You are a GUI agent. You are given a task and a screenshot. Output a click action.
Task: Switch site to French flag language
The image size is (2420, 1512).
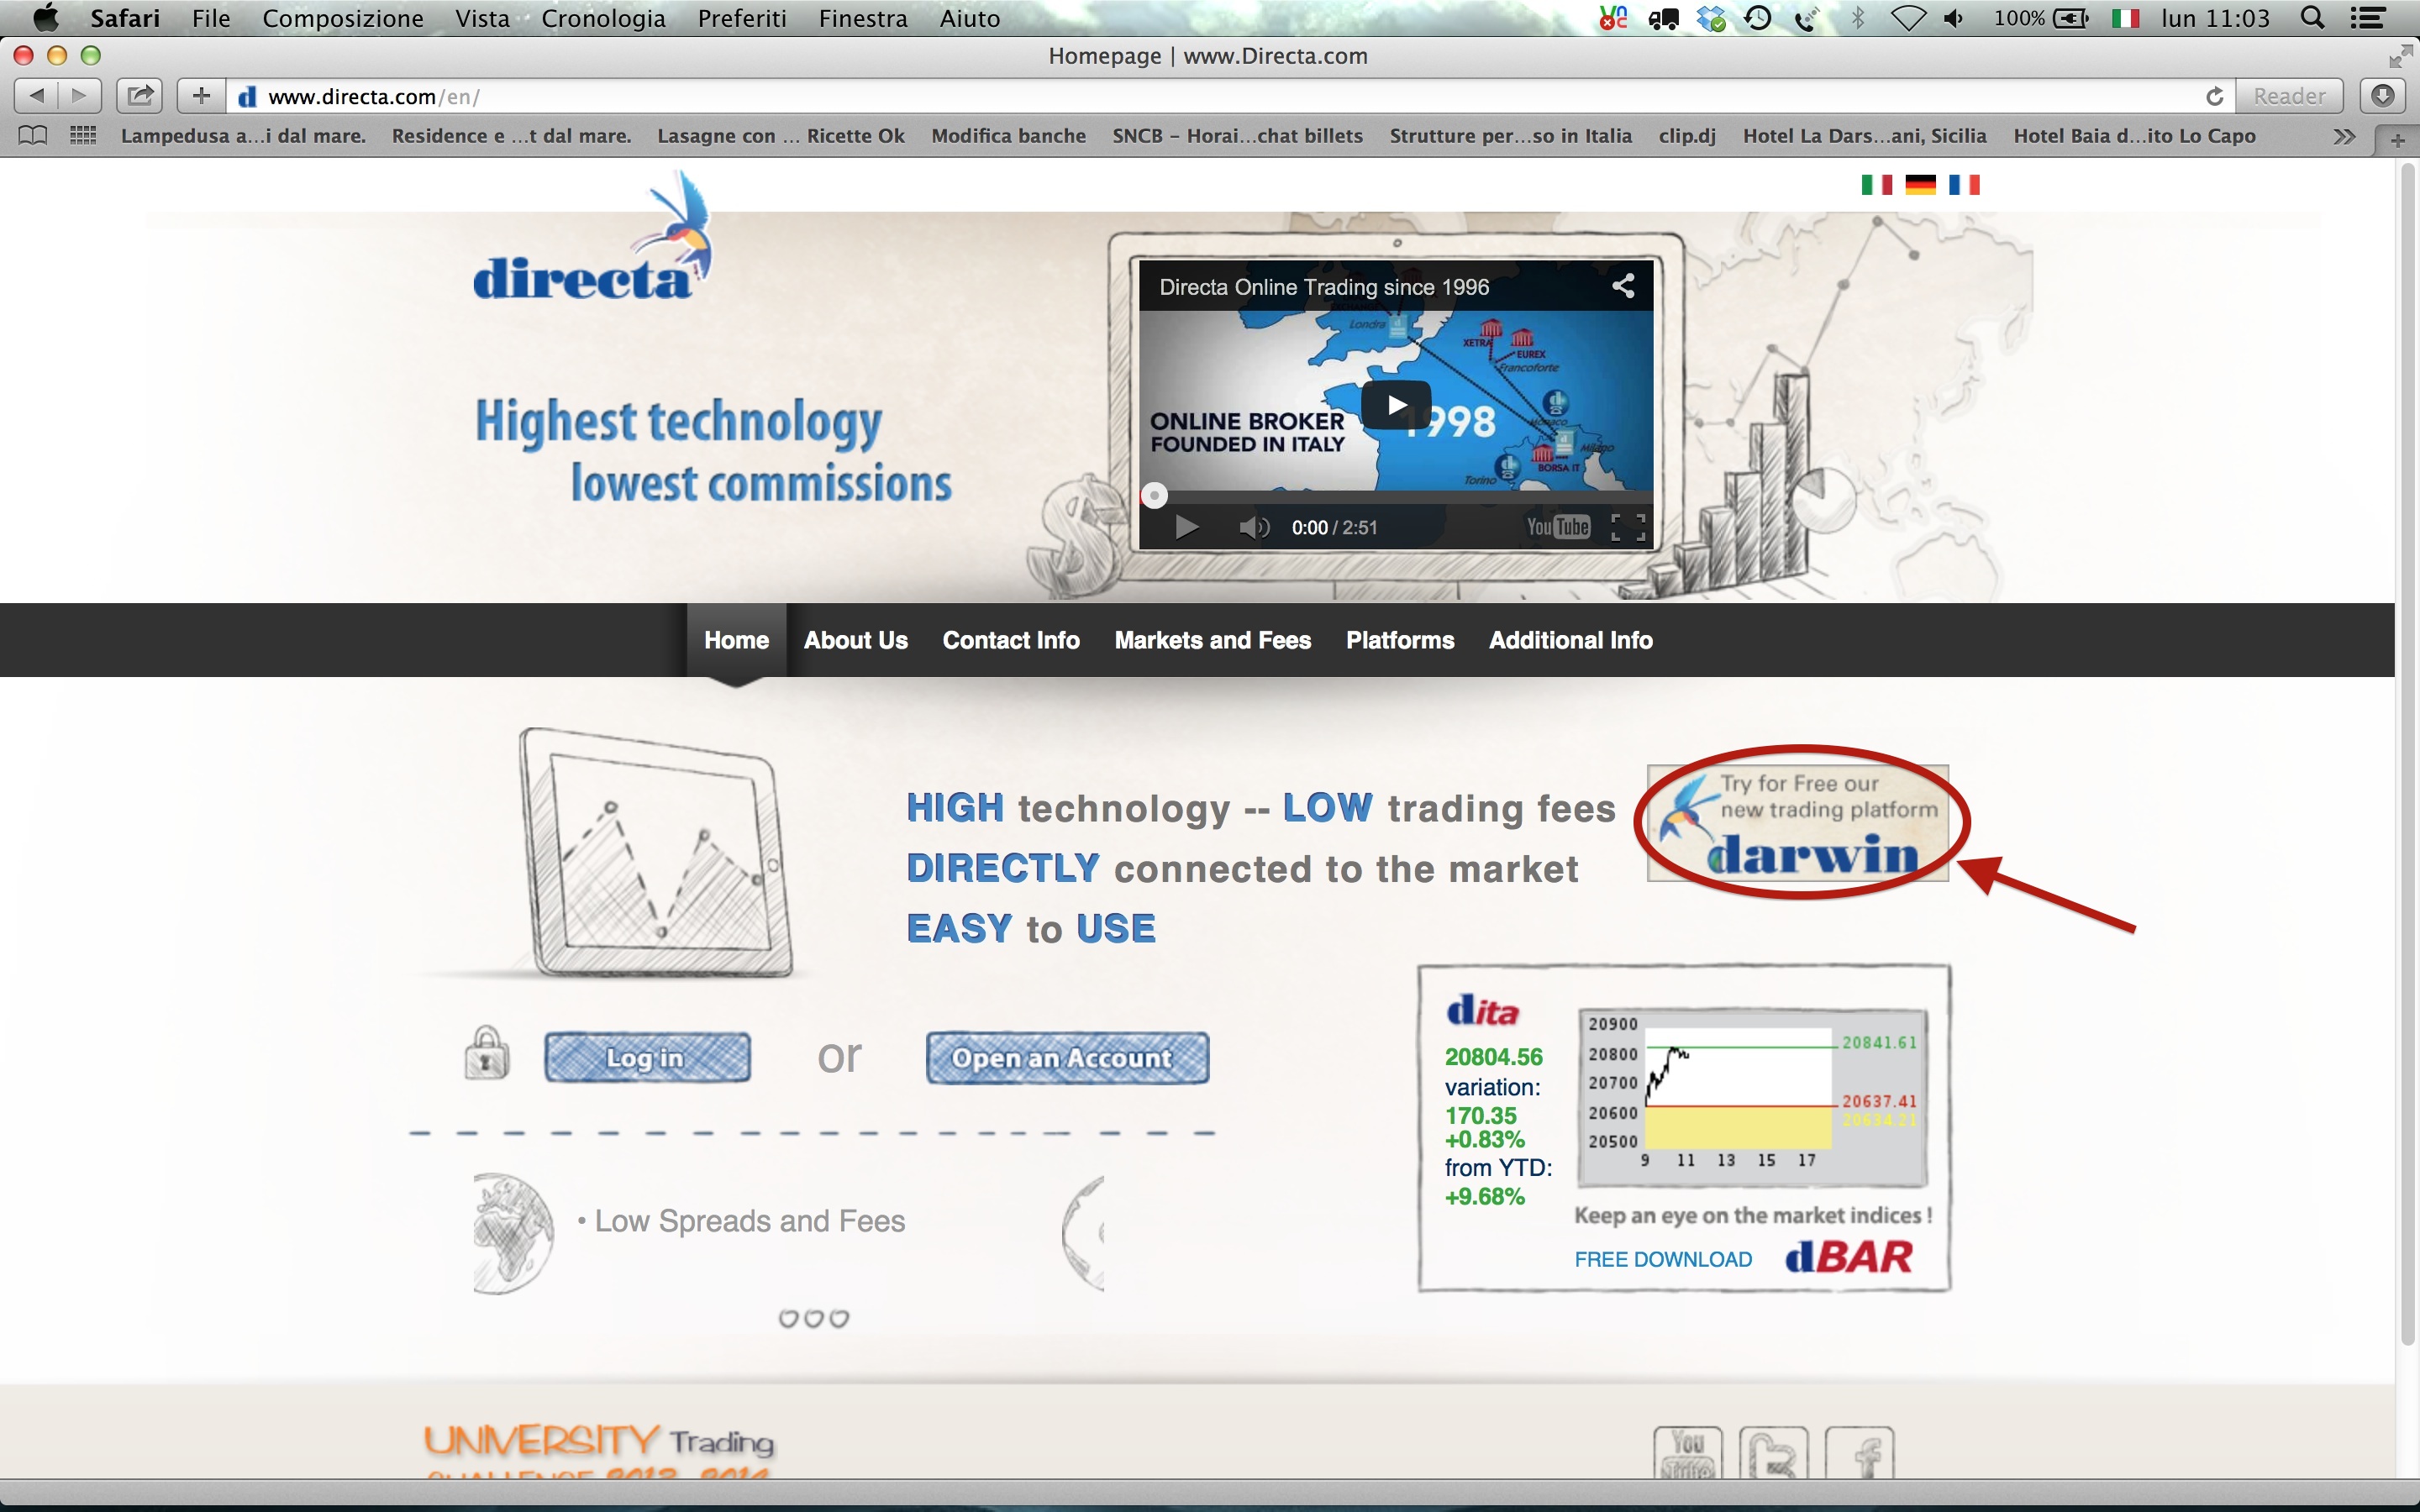coord(1964,185)
